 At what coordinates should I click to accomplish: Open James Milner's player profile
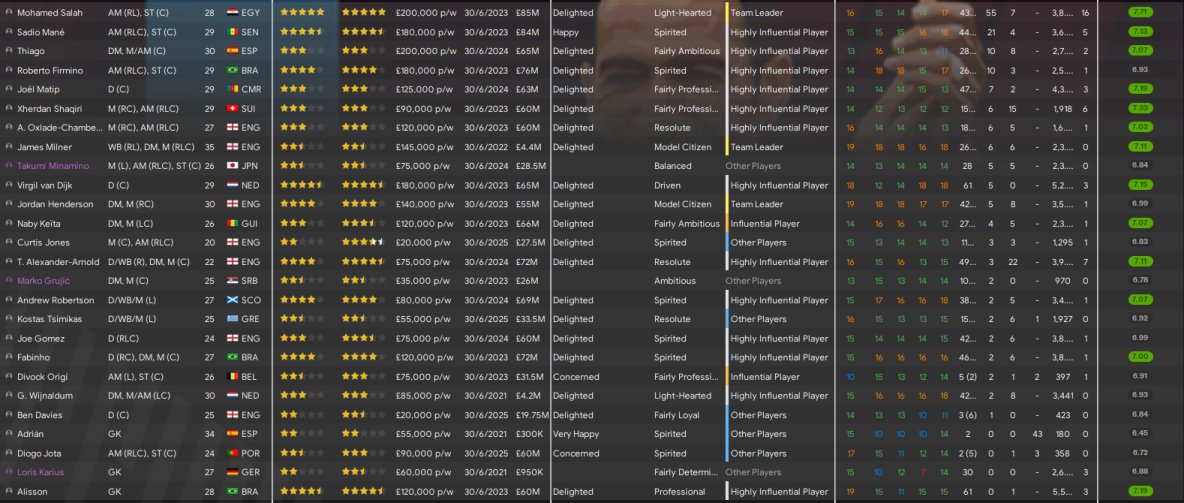(x=43, y=147)
